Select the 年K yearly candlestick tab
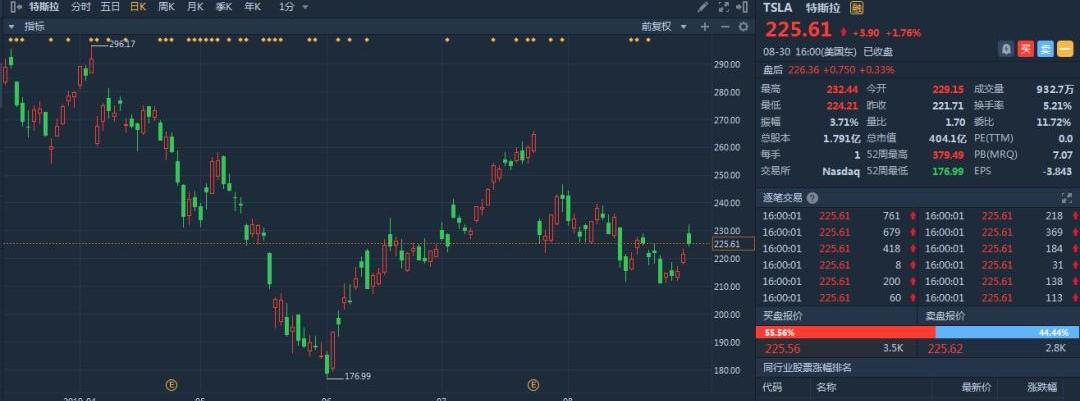Viewport: 1080px width, 401px height. (253, 7)
